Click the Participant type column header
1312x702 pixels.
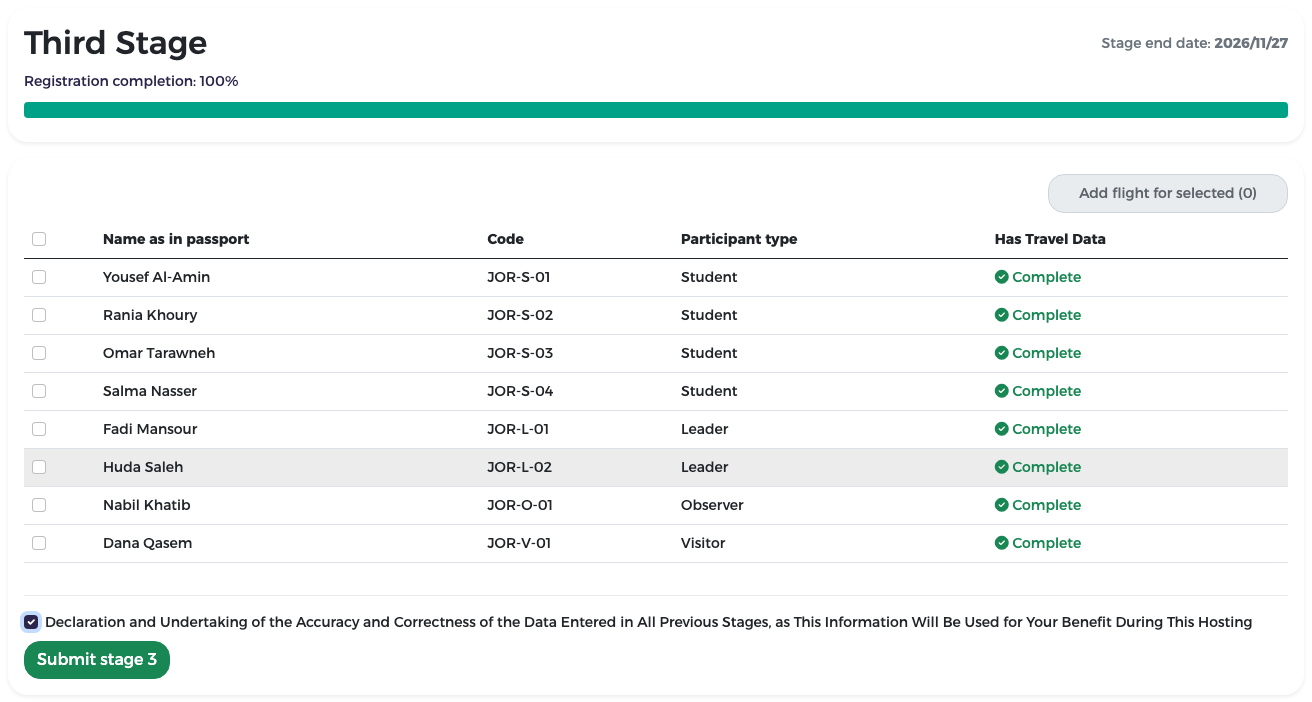[739, 239]
